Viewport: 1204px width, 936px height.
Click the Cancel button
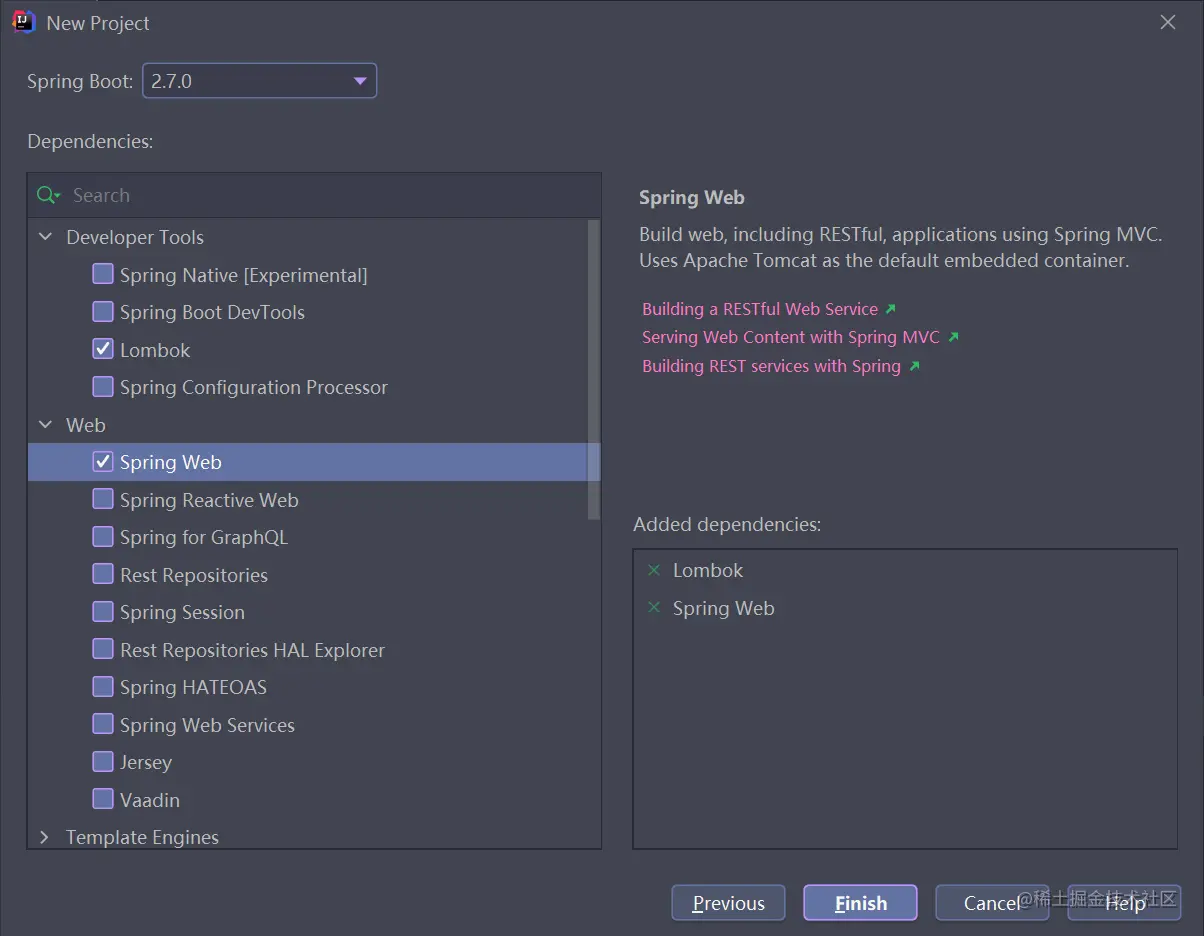(x=992, y=903)
